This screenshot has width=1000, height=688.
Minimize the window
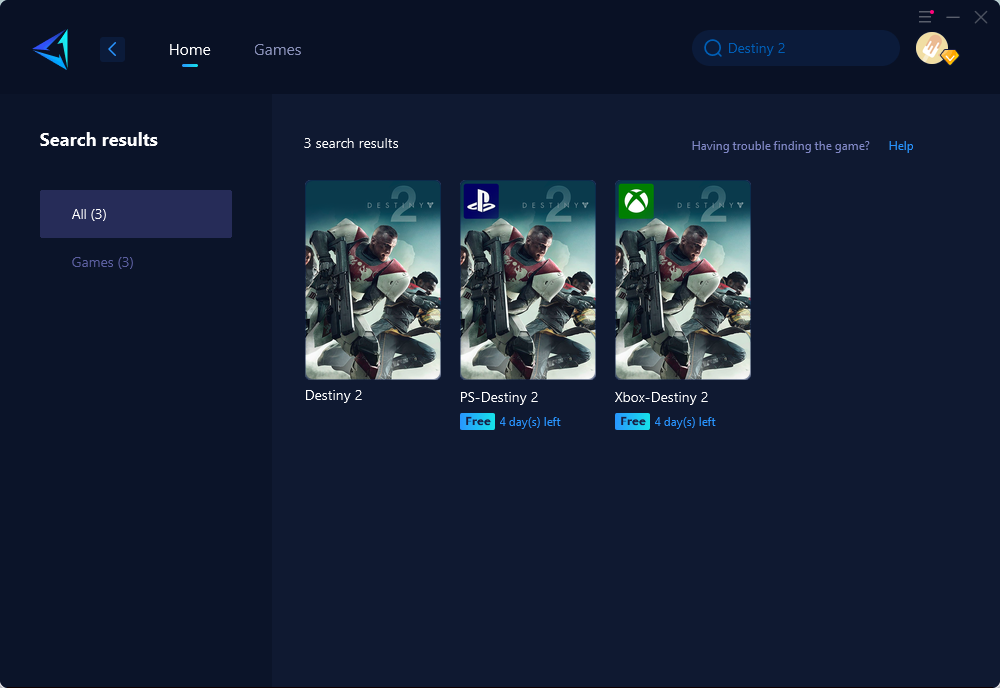click(953, 17)
